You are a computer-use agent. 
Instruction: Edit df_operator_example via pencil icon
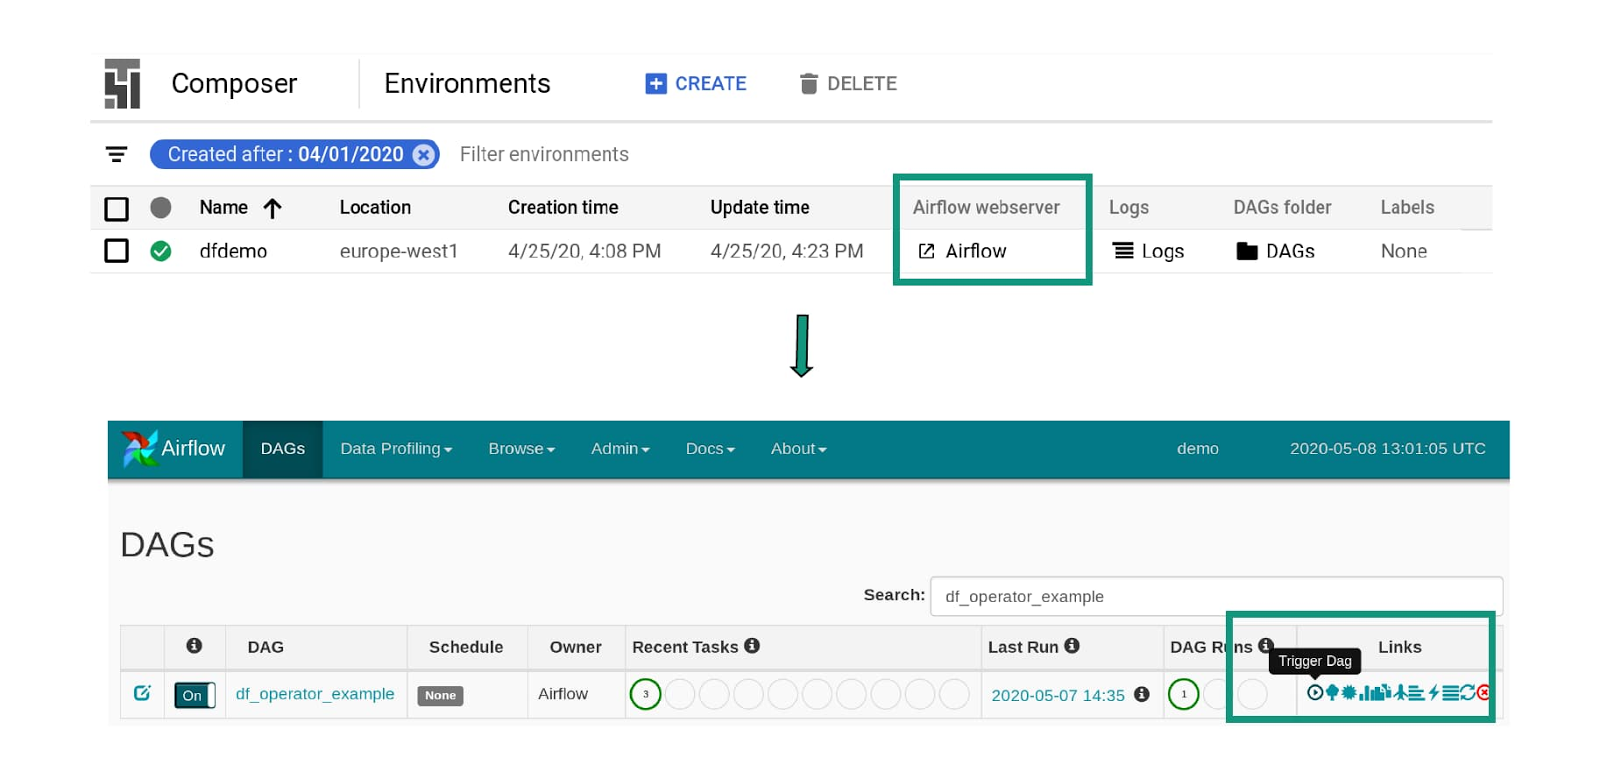[x=142, y=692]
